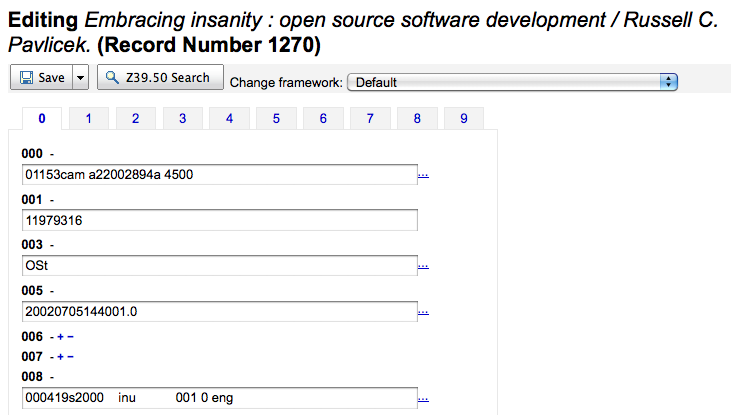Remove field 007 using the minus icon

click(x=70, y=357)
